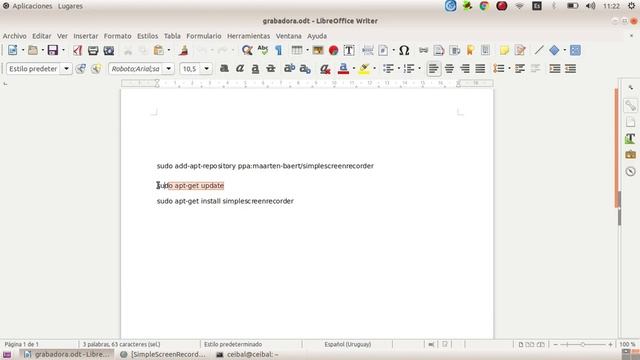Open the Editar menu
The height and width of the screenshot is (360, 640).
tap(42, 36)
